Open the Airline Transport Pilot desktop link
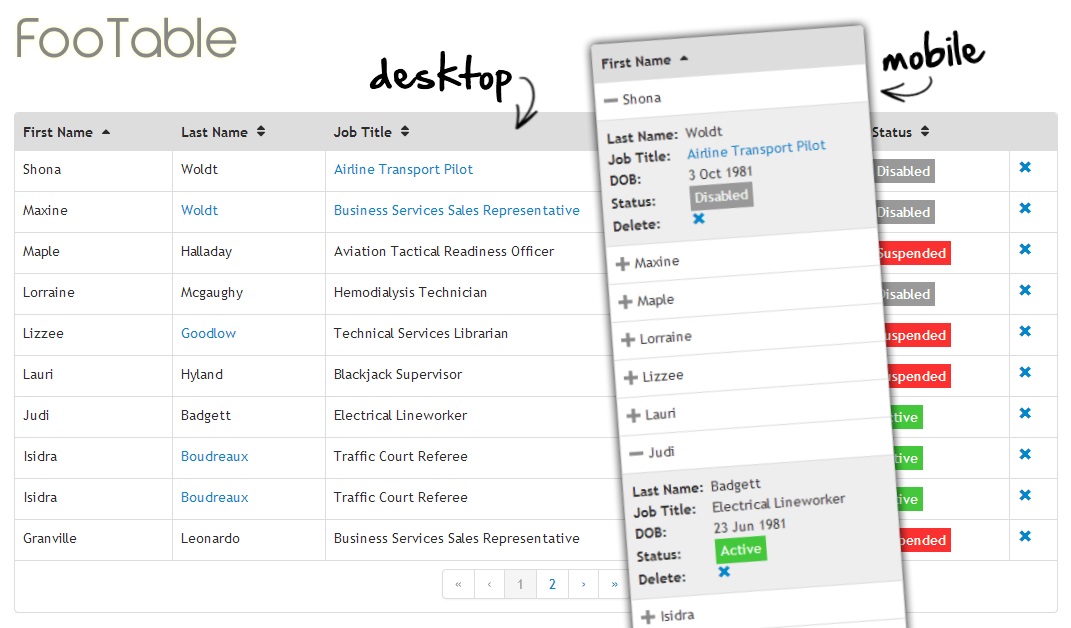1071x628 pixels. (x=403, y=169)
